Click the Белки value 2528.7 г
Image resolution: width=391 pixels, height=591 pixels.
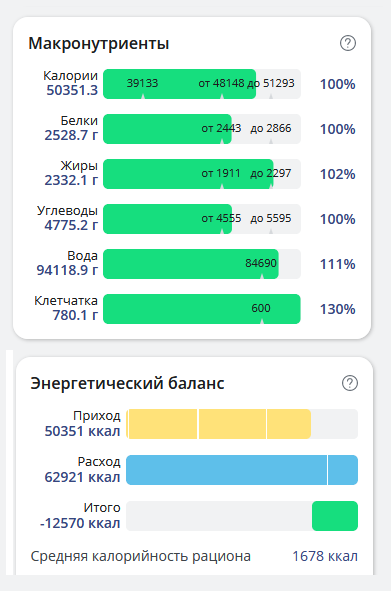click(71, 135)
